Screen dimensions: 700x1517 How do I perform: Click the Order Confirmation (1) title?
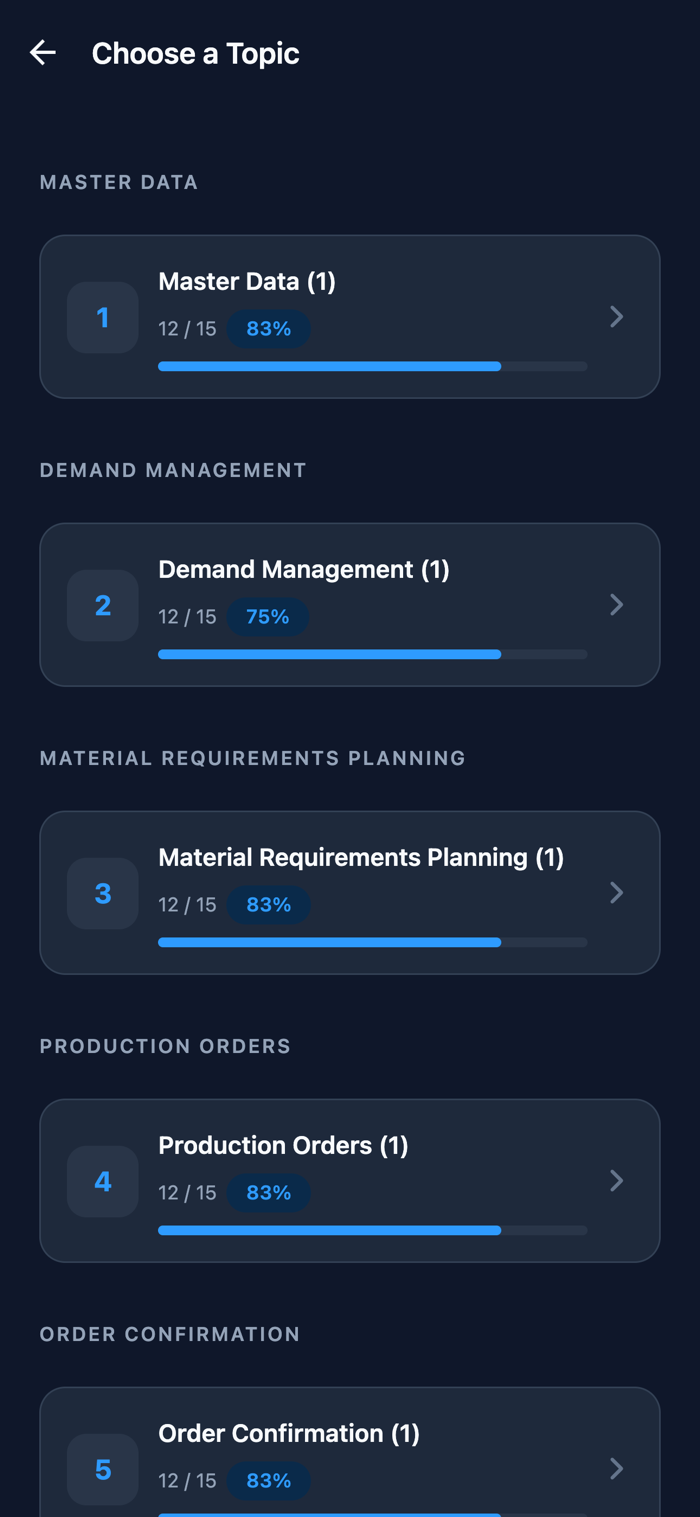289,1434
